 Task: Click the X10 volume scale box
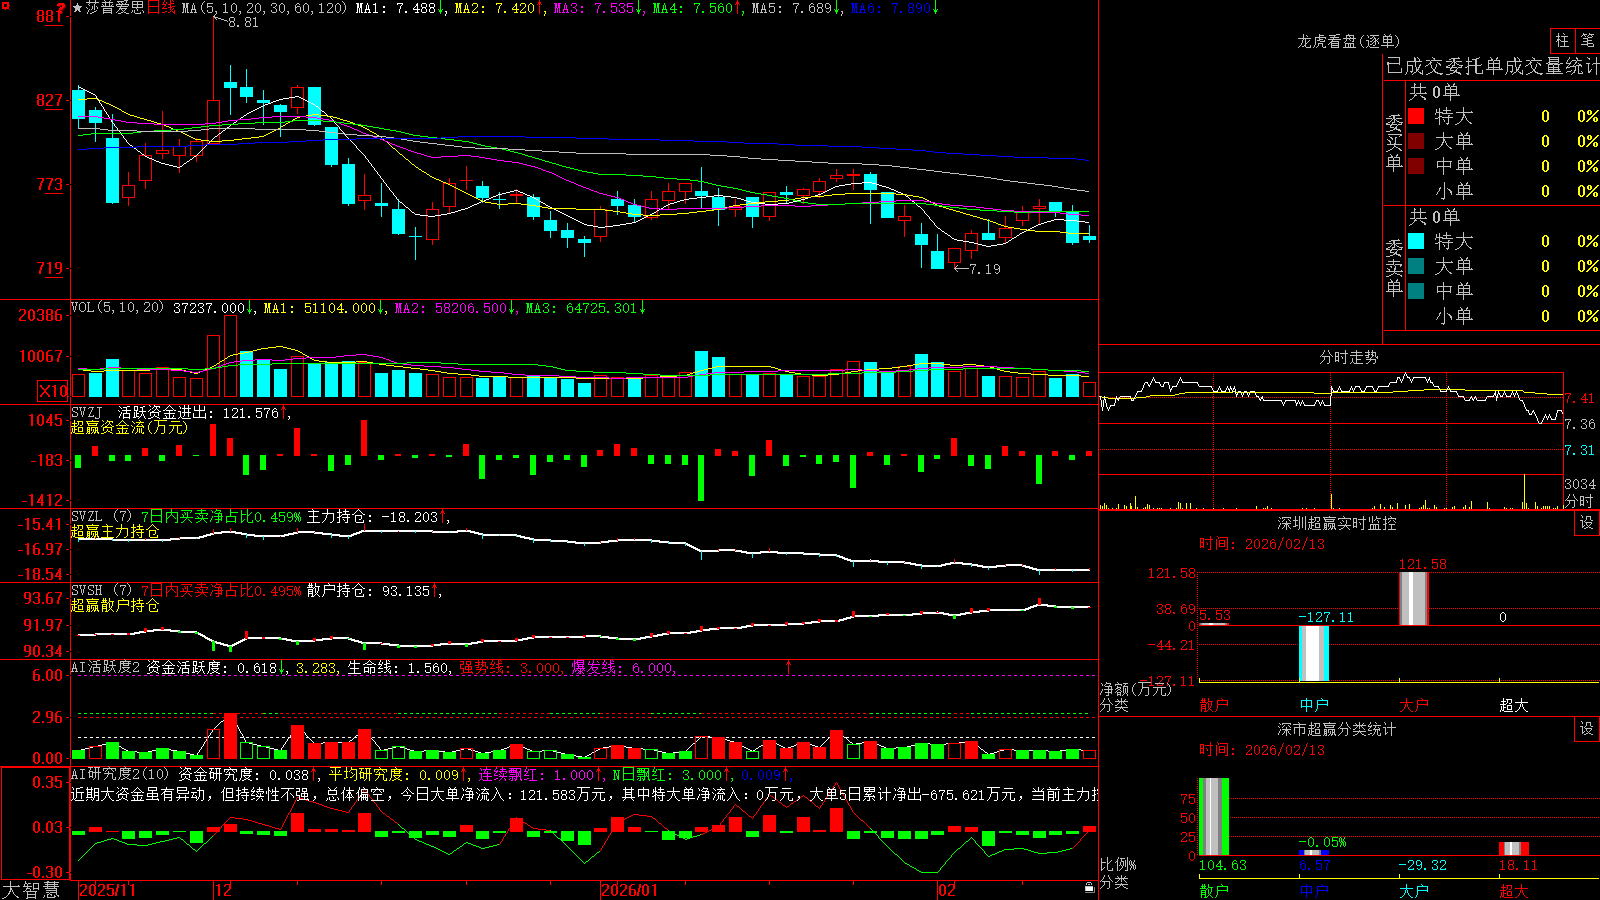pos(53,391)
